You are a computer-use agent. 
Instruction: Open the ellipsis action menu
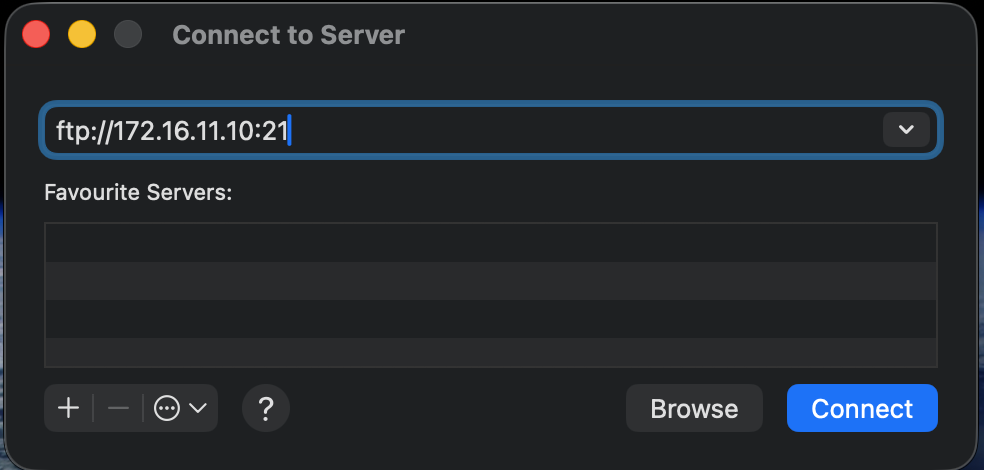tap(167, 408)
